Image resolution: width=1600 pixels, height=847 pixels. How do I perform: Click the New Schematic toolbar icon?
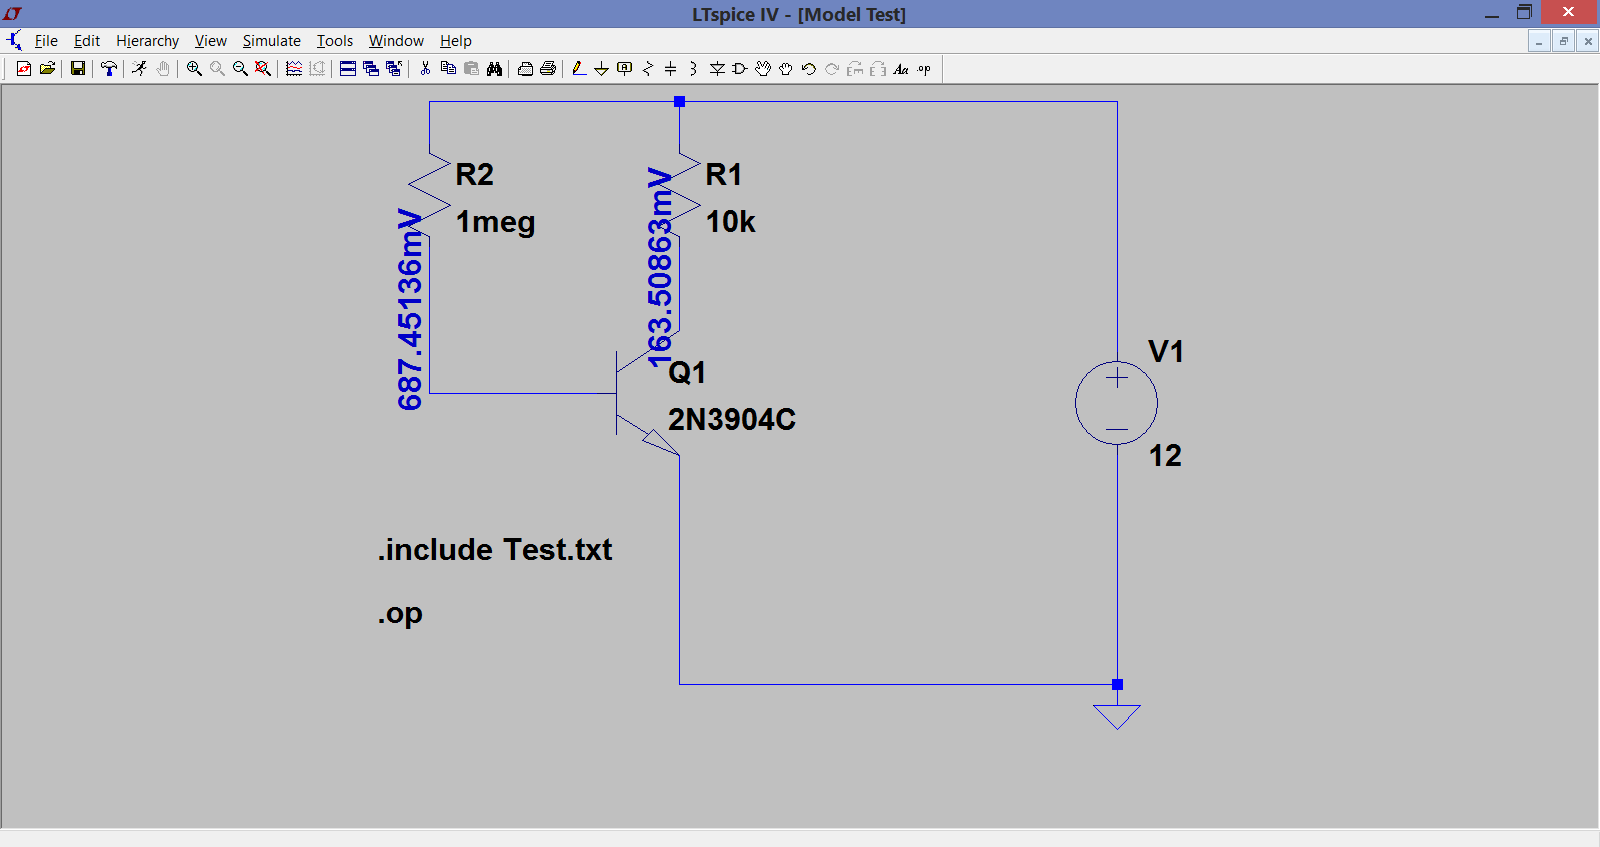tap(24, 69)
